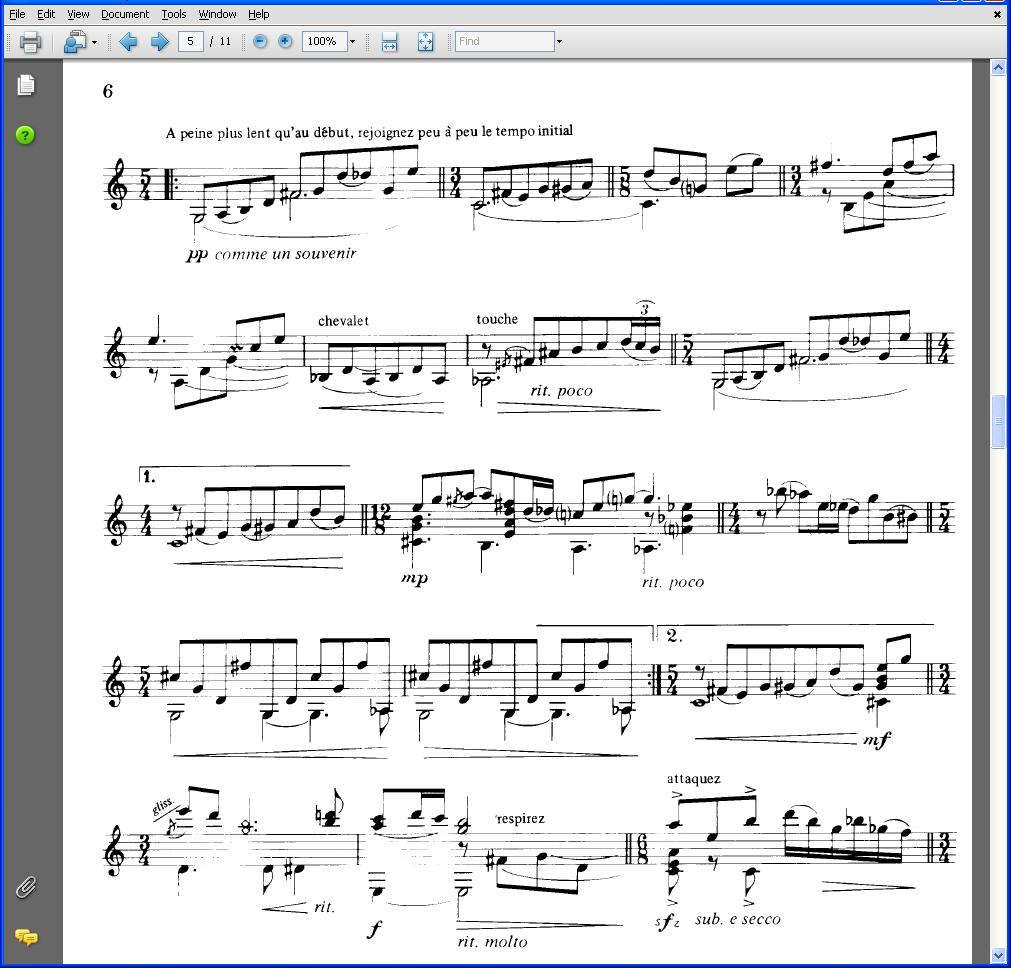The image size is (1011, 968).
Task: Click the 'comme un souvenir' marking
Action: 285,253
